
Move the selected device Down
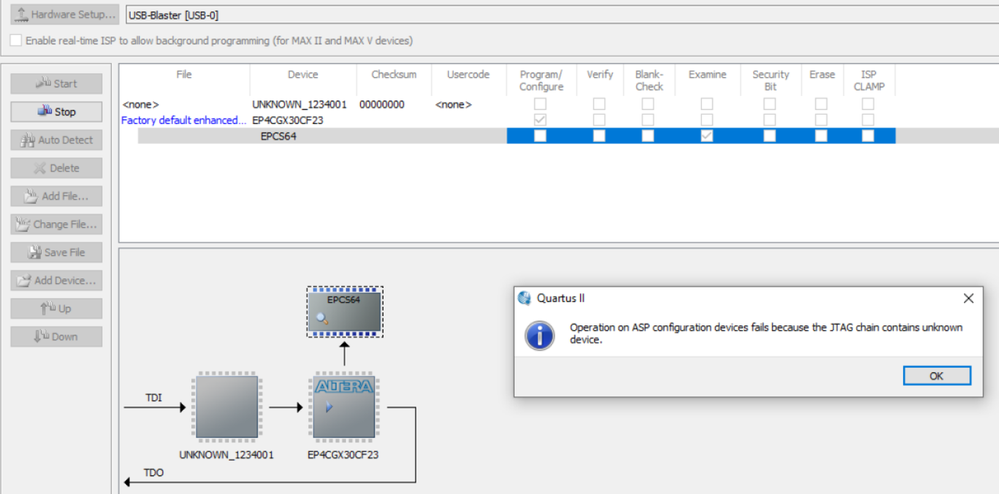[x=56, y=336]
